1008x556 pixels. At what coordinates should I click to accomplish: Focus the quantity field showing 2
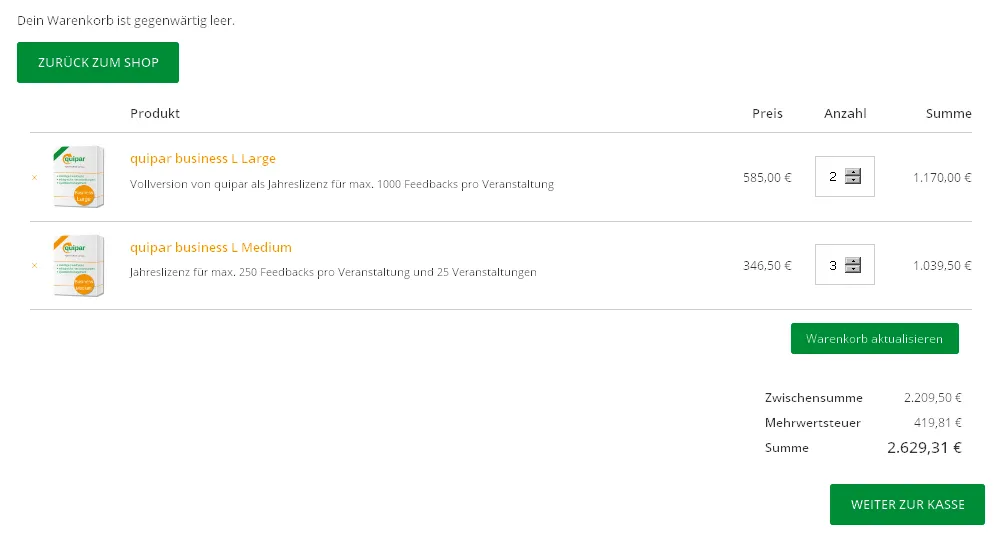tap(832, 176)
